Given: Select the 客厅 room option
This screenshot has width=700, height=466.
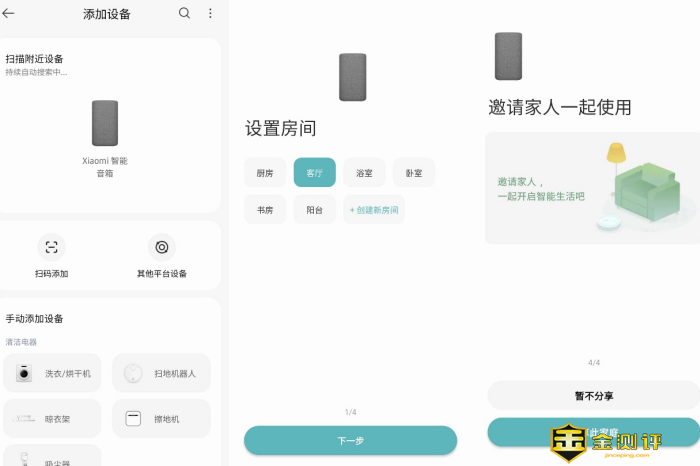Looking at the screenshot, I should (x=314, y=173).
